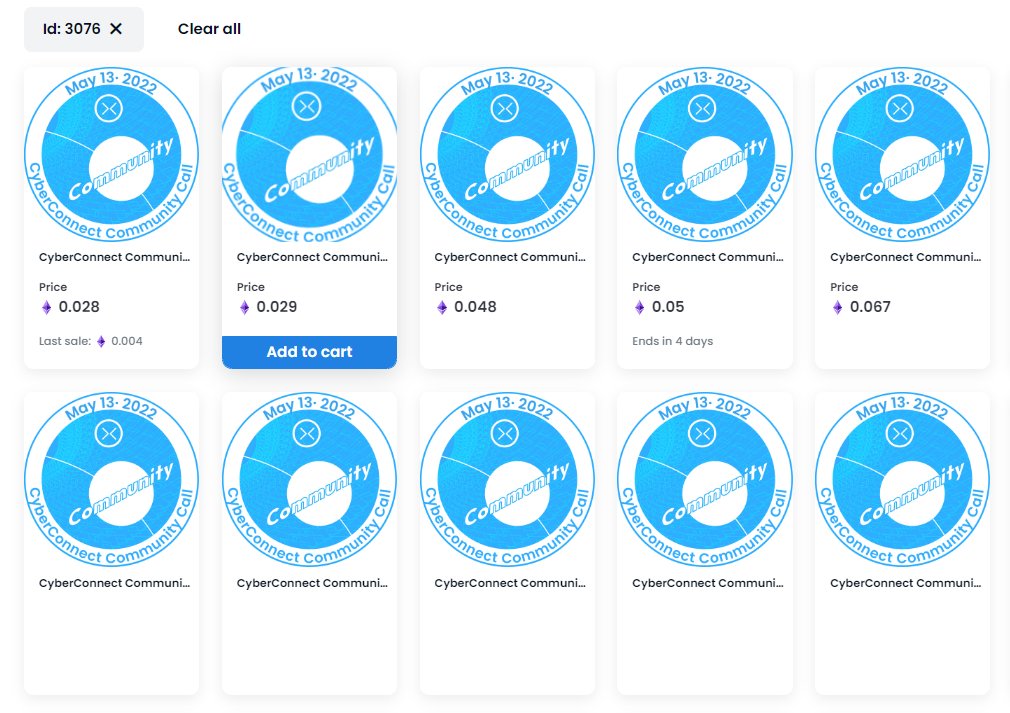1010x713 pixels.
Task: Click title of the 0.028 priced card
Action: pos(115,257)
